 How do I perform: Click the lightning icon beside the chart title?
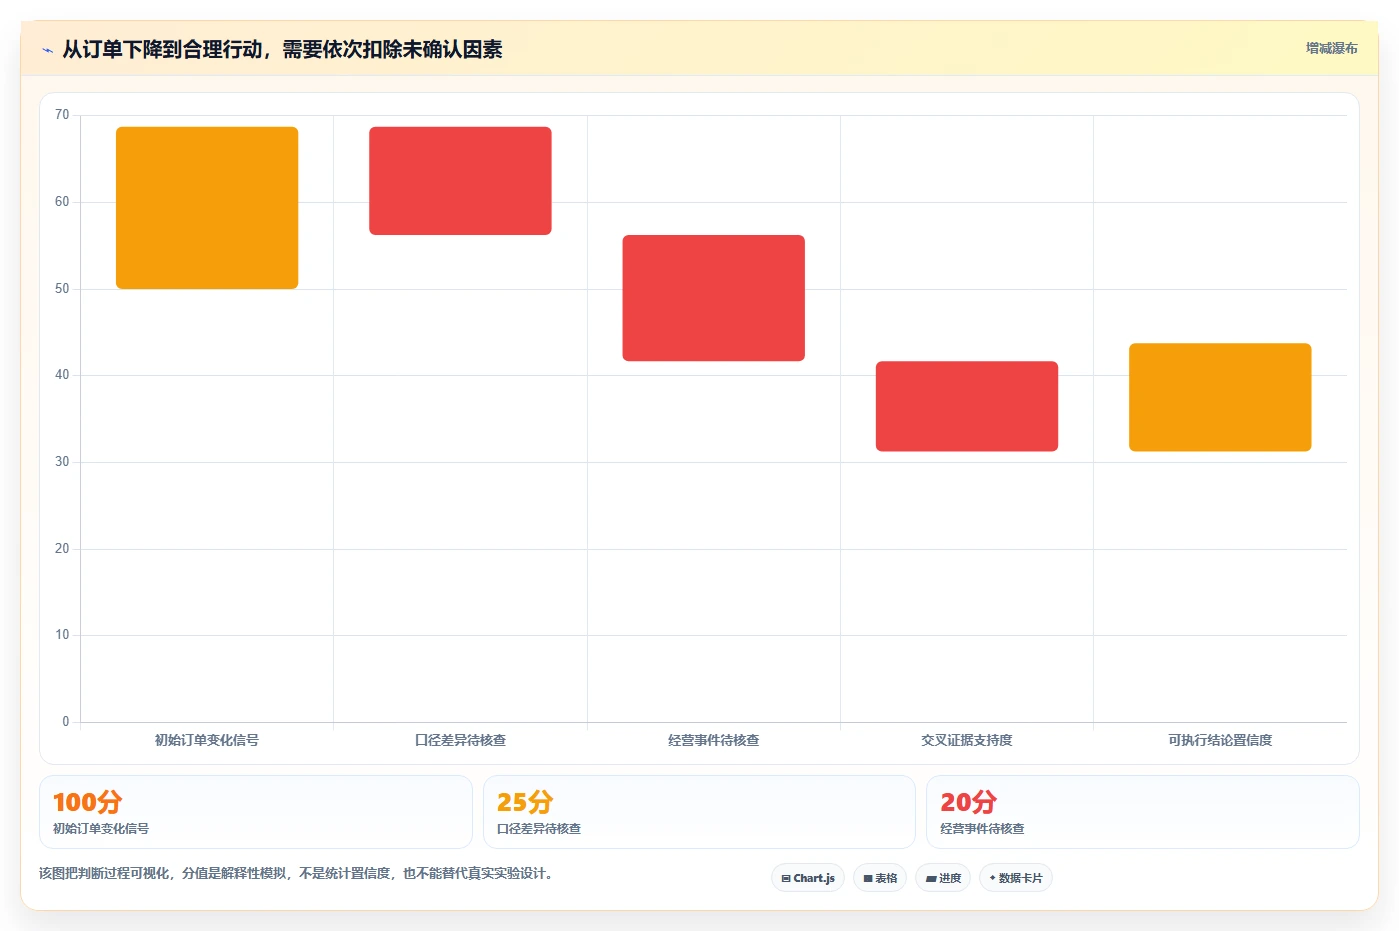[x=47, y=50]
